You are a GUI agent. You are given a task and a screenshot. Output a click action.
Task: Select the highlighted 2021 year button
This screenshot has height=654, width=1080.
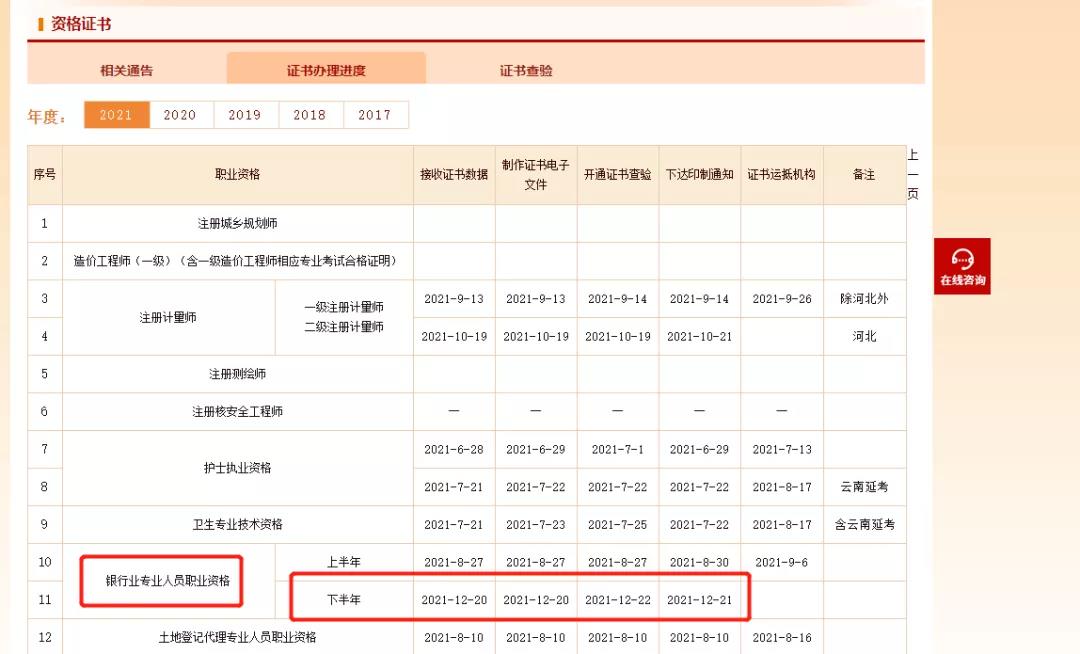[x=116, y=114]
